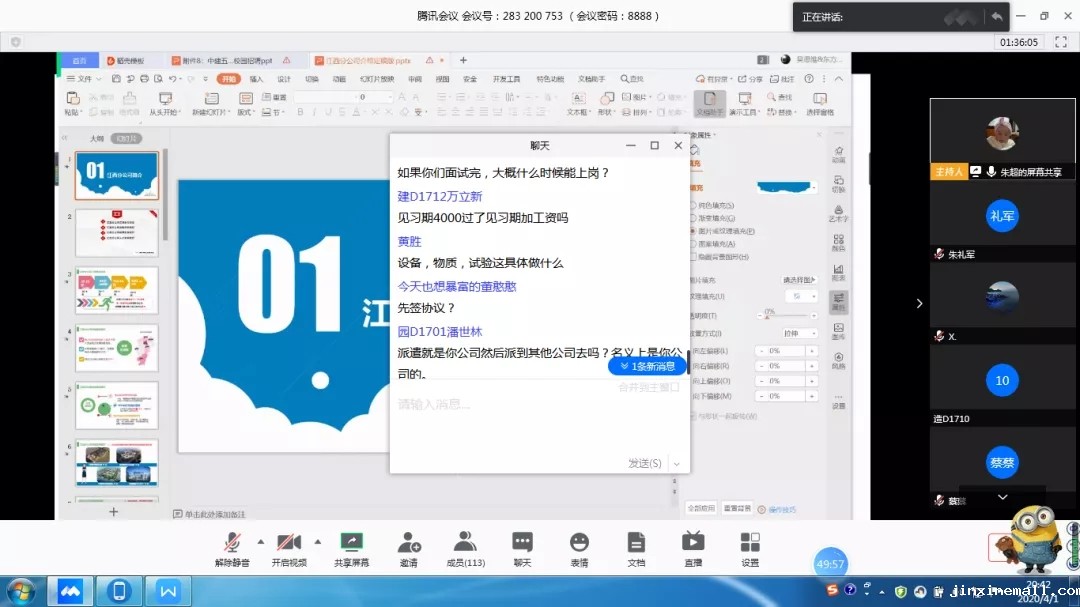The width and height of the screenshot is (1080, 607).
Task: Expand the video options arrow beside 开启视频
Action: pyautogui.click(x=318, y=541)
